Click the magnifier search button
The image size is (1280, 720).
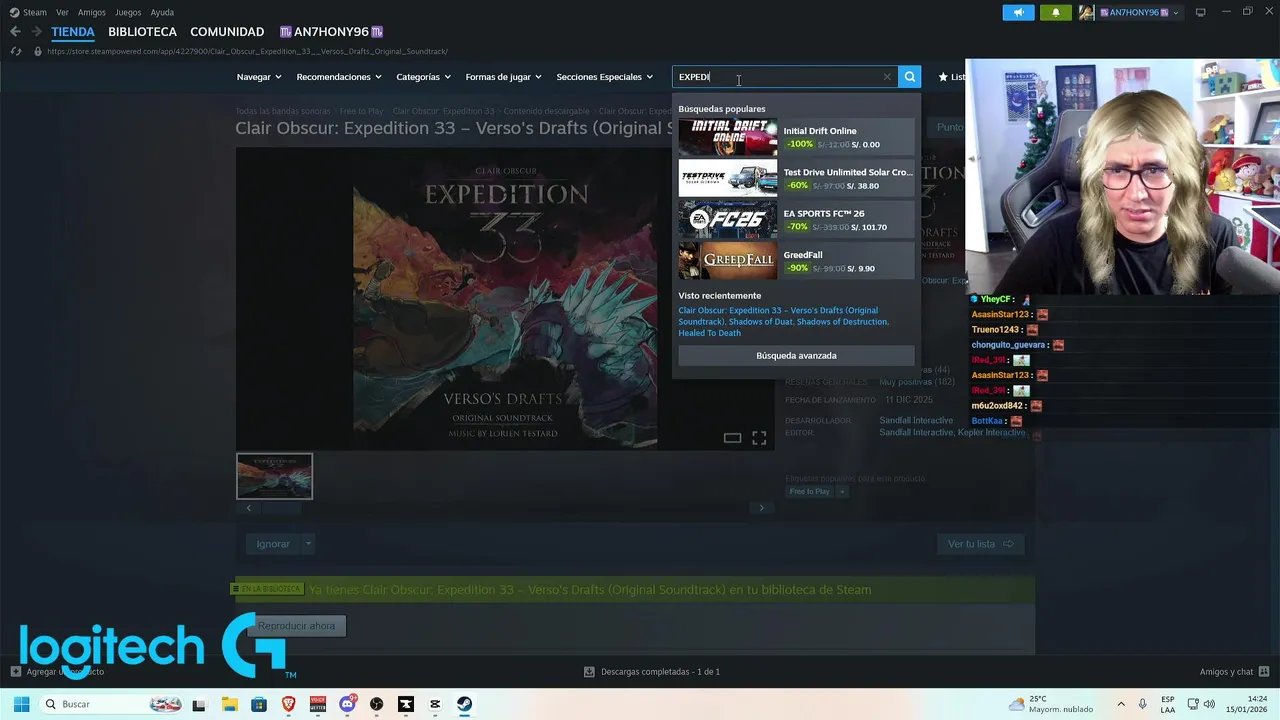909,77
